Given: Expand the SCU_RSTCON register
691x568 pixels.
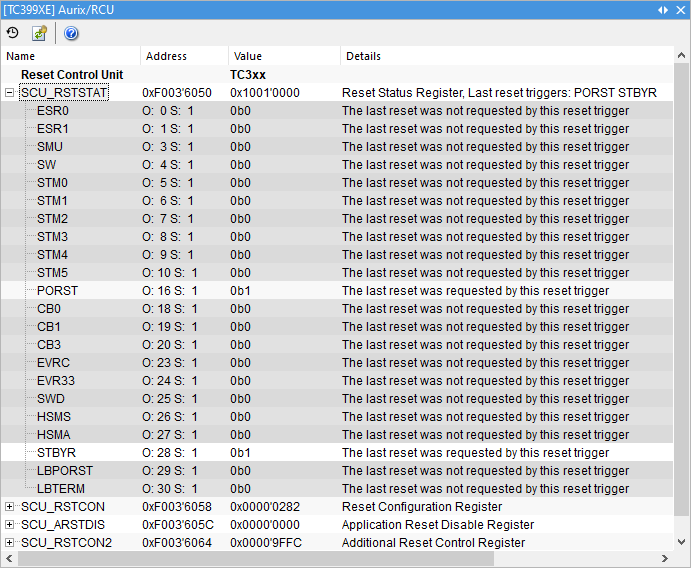Looking at the screenshot, I should pos(10,507).
